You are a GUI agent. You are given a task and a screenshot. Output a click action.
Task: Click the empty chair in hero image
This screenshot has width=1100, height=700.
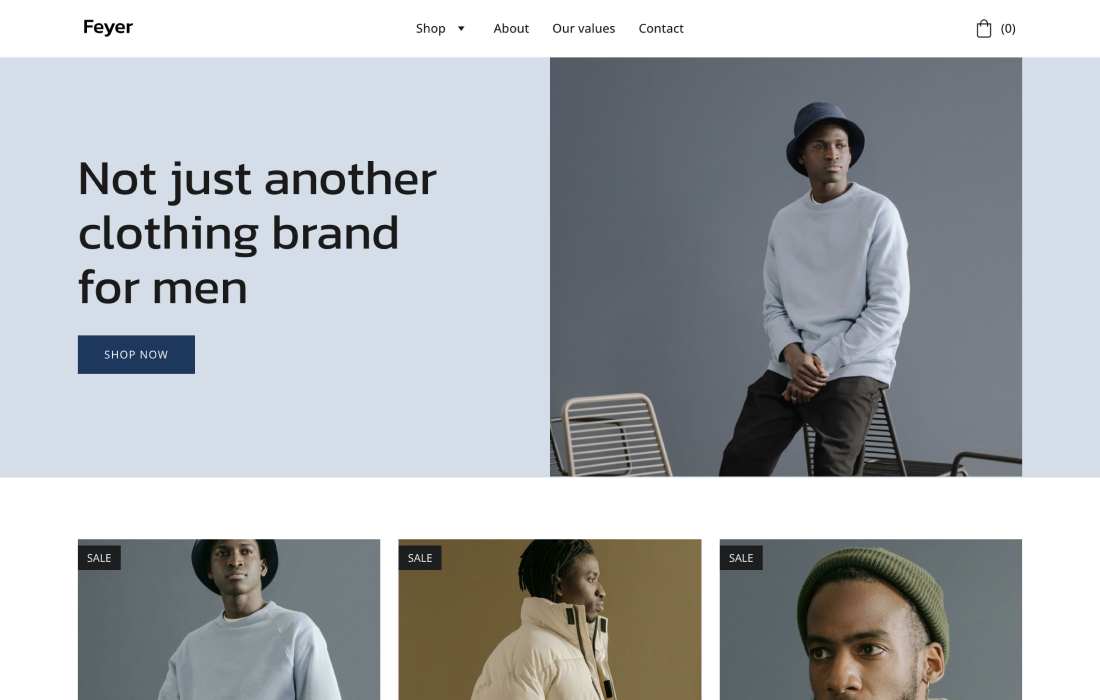point(610,435)
